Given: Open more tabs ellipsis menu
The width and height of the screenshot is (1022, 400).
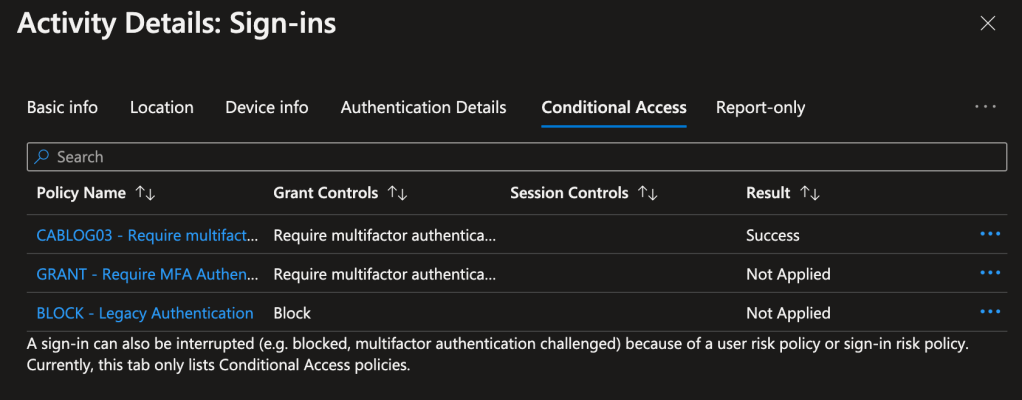Looking at the screenshot, I should click(x=985, y=107).
